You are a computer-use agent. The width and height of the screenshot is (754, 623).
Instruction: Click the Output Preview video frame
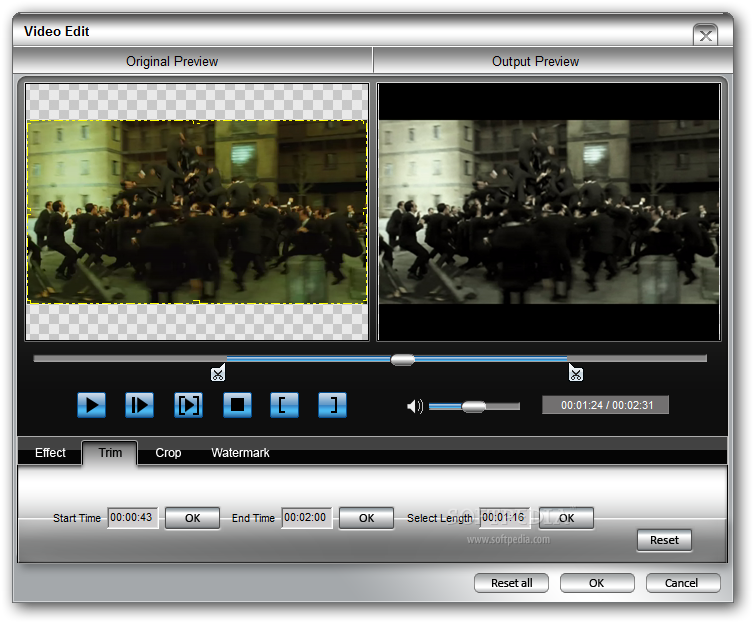pos(549,212)
